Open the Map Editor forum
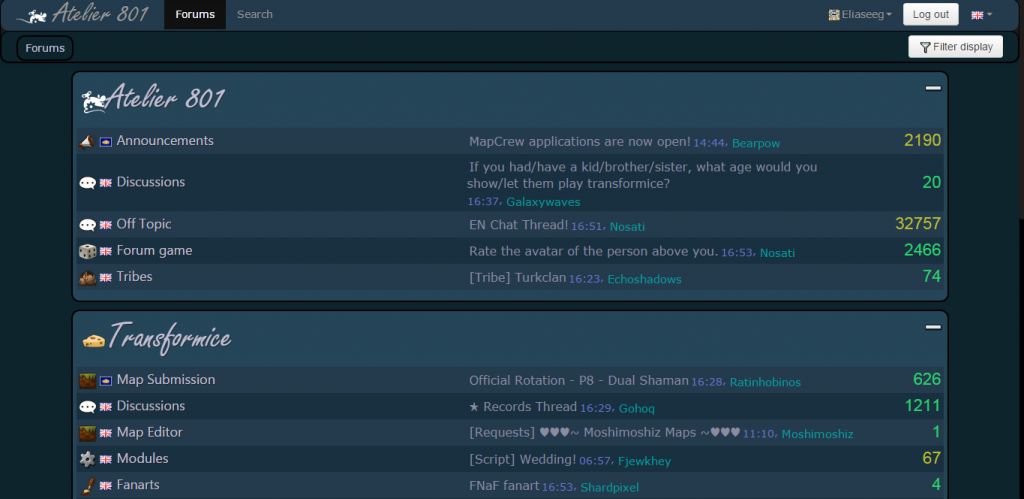 tap(150, 432)
